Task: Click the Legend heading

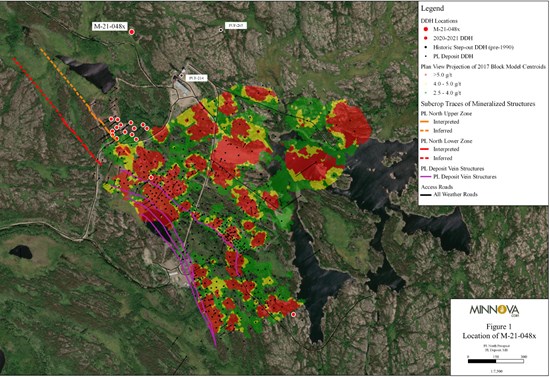Action: [432, 8]
